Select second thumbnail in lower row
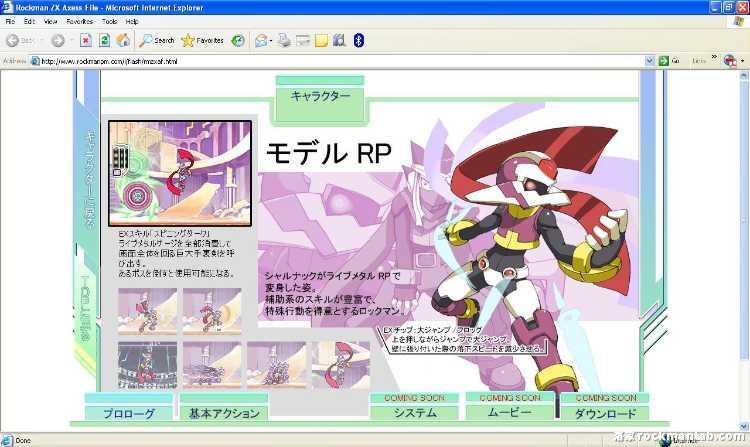Screen dimensions: 750x447 click(212, 365)
